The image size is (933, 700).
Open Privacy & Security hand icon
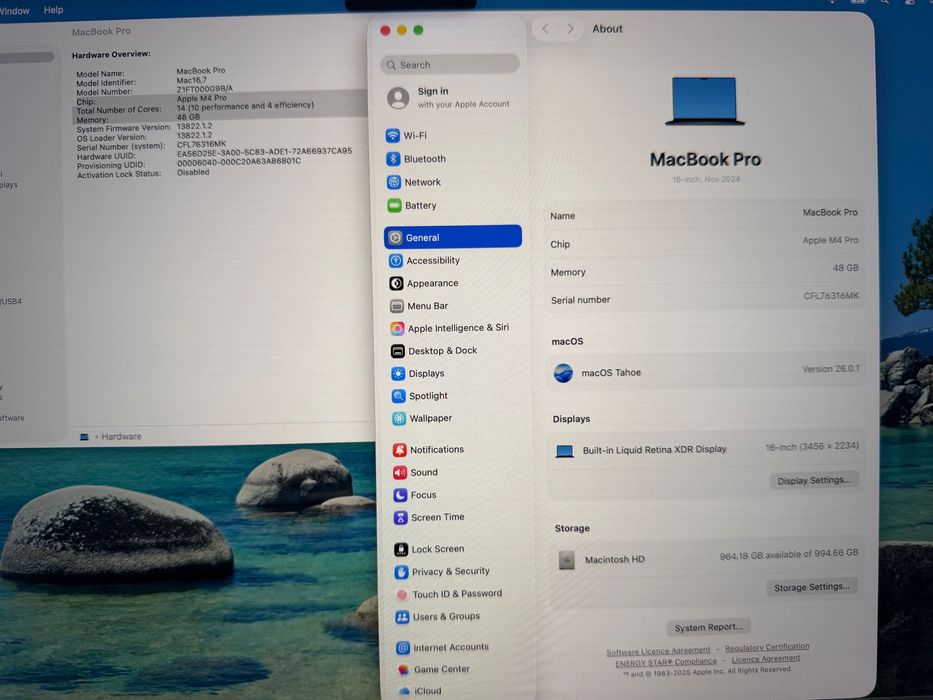pyautogui.click(x=402, y=572)
